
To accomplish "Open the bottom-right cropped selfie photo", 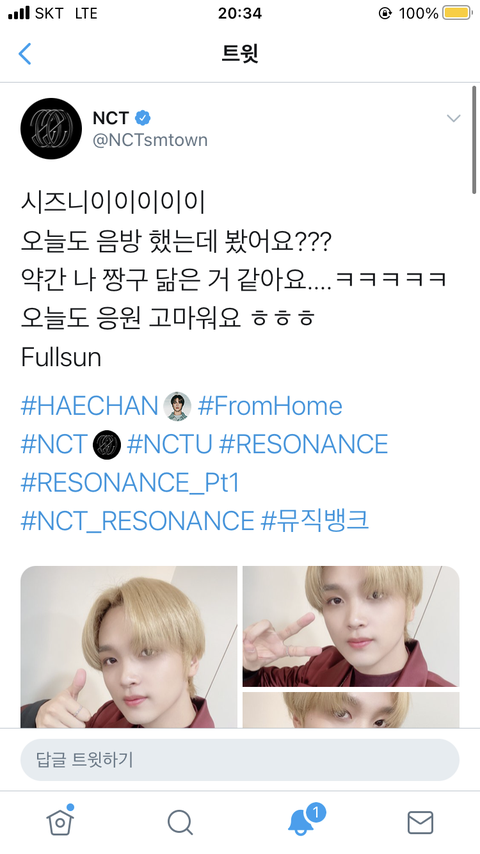I will point(351,710).
